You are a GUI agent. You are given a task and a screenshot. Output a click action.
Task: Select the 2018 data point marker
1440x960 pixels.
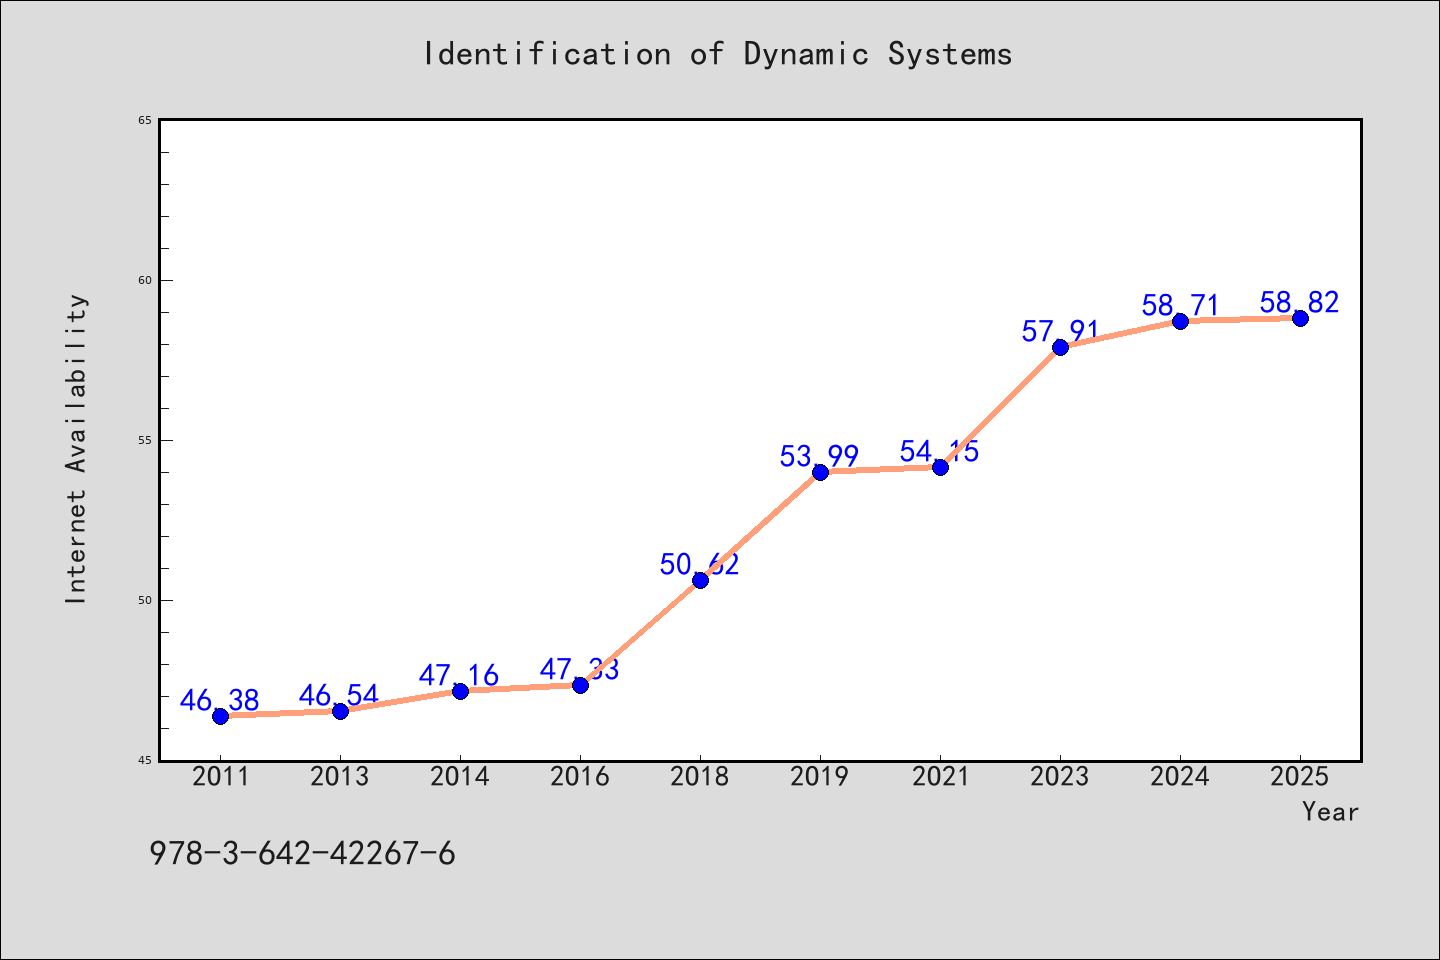(700, 580)
